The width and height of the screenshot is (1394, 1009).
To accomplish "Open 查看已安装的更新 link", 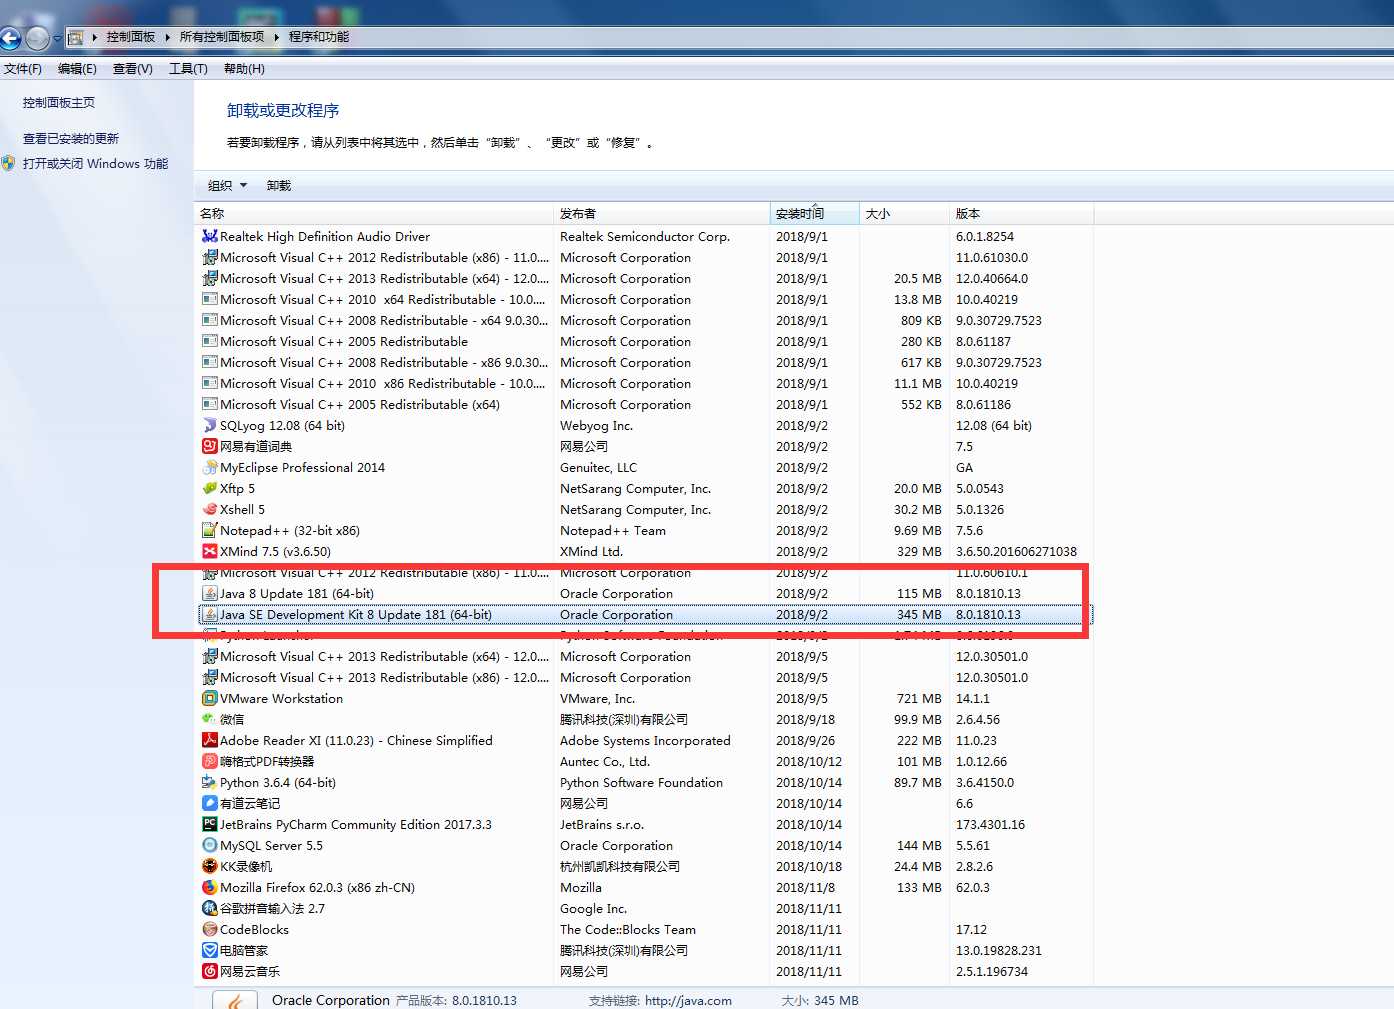I will pyautogui.click(x=71, y=139).
